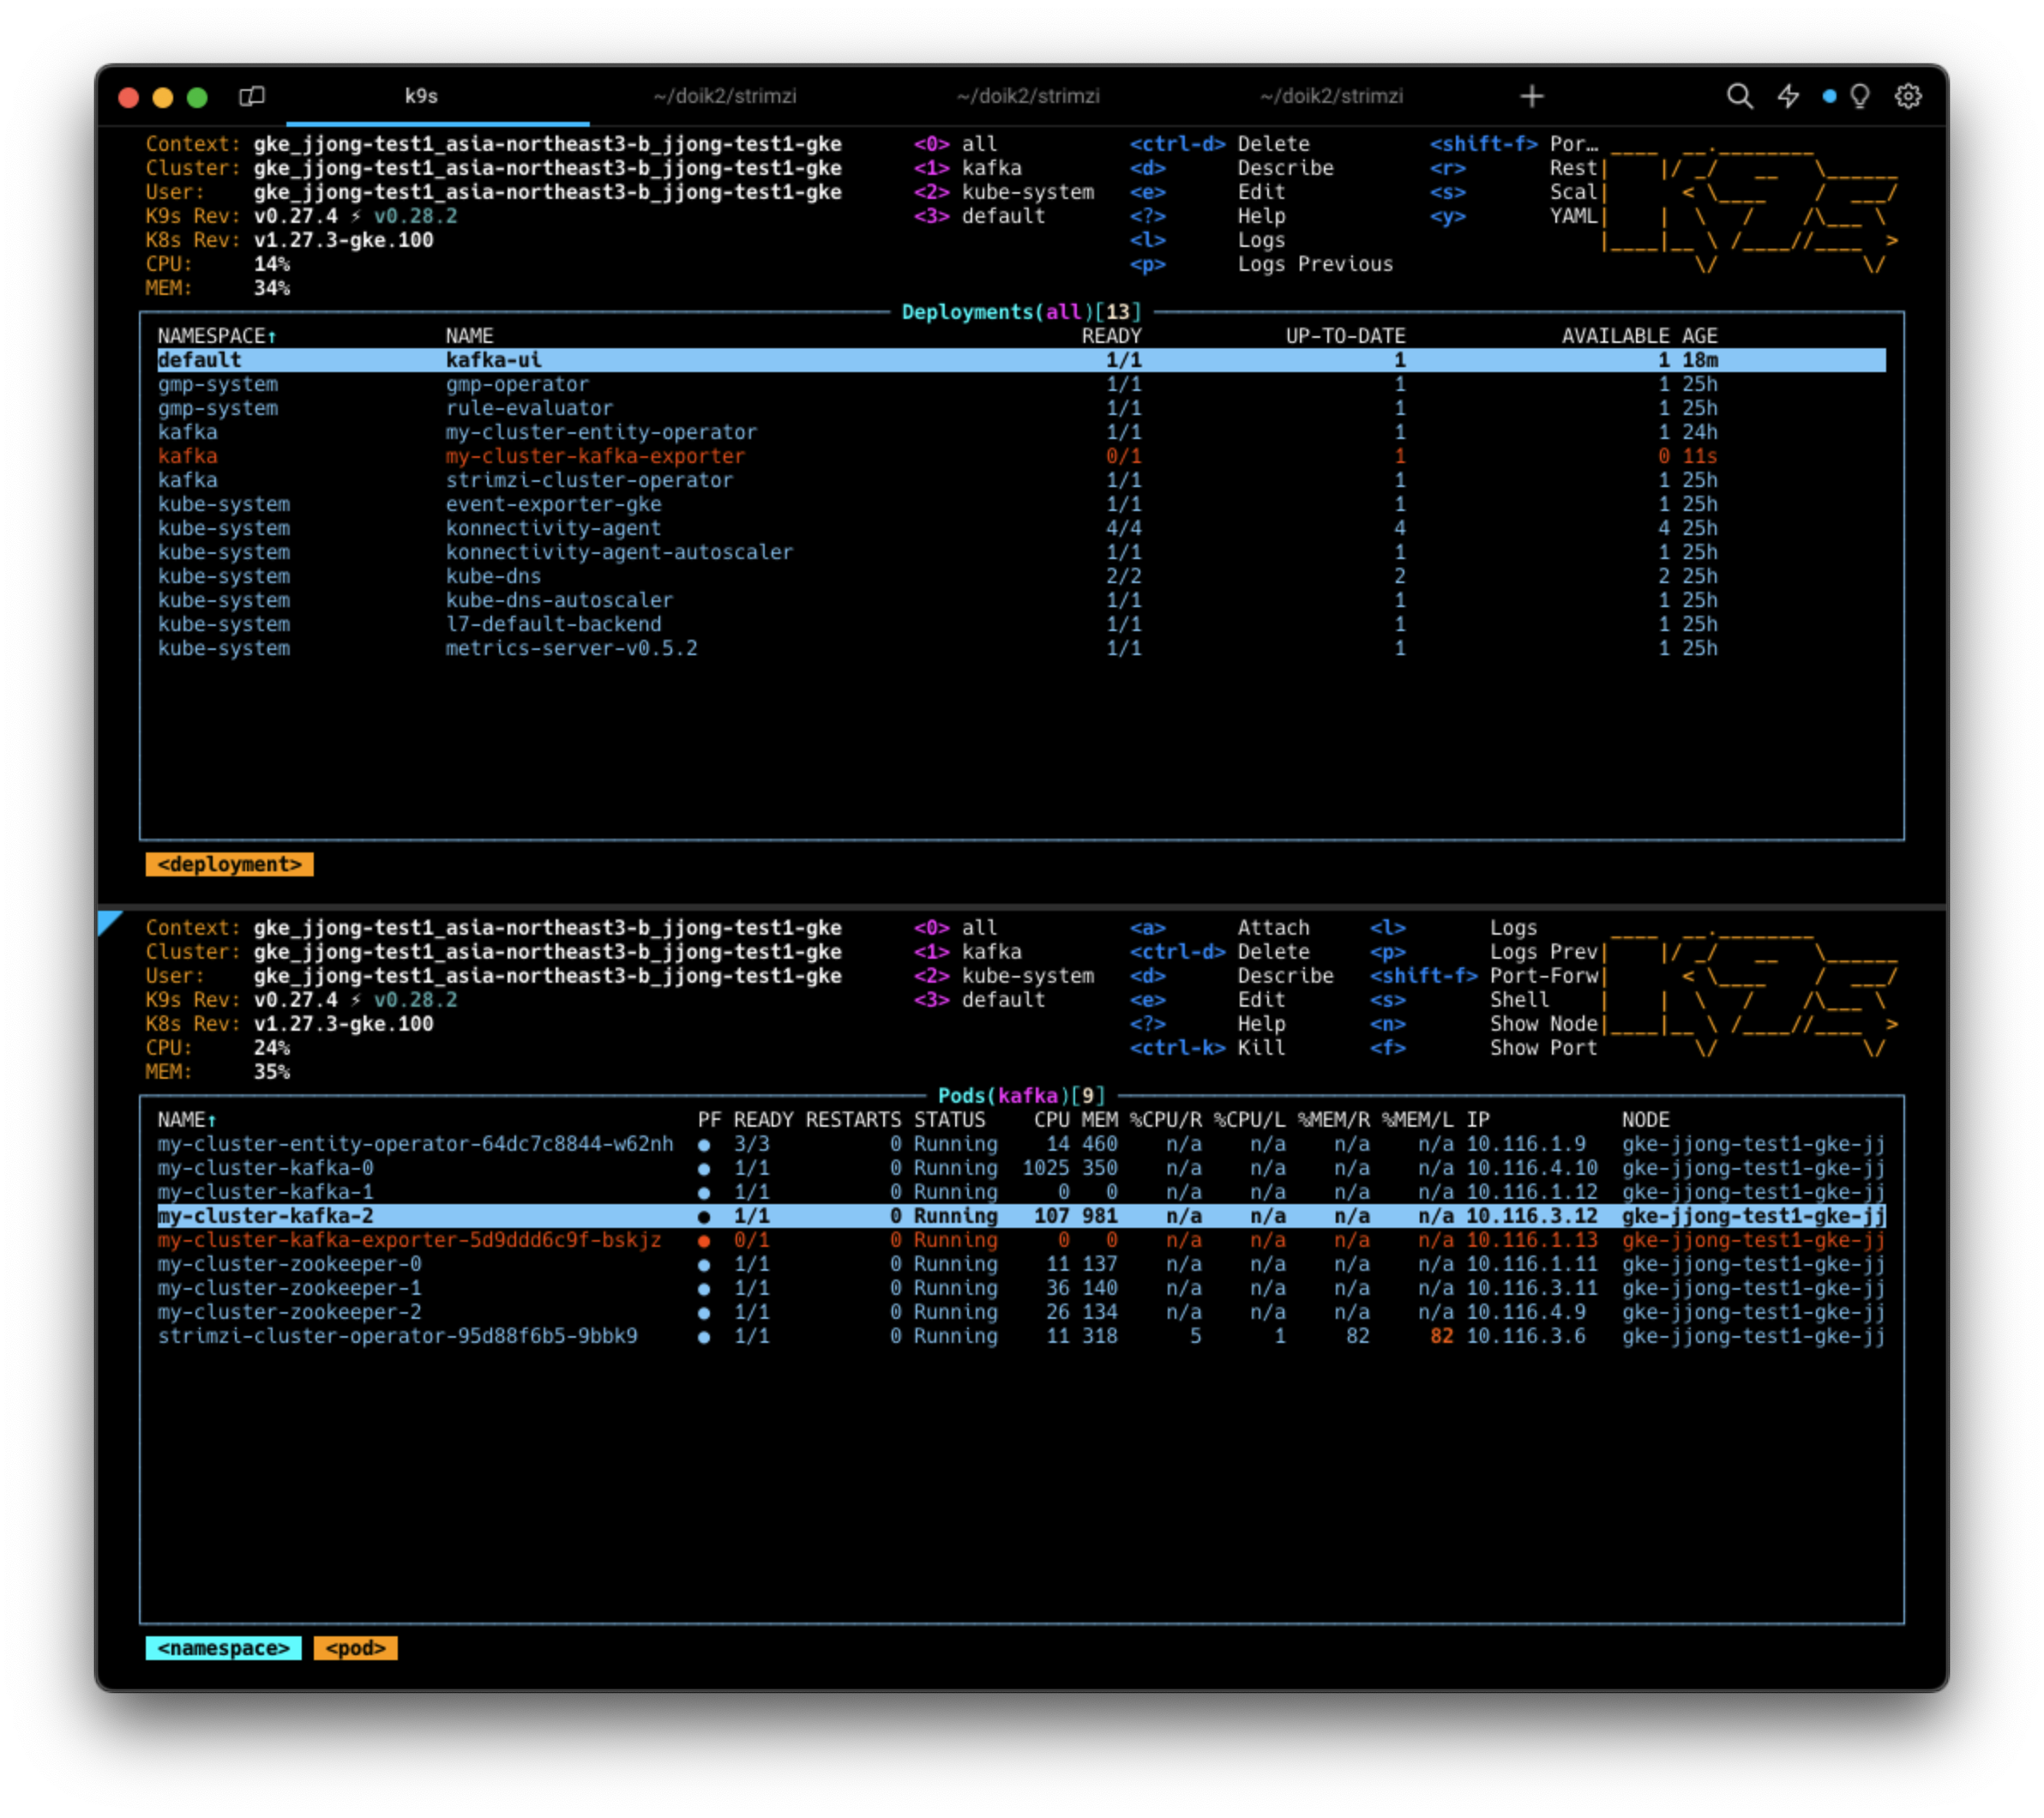
Task: Click the lightbulb hints icon
Action: click(x=1860, y=96)
